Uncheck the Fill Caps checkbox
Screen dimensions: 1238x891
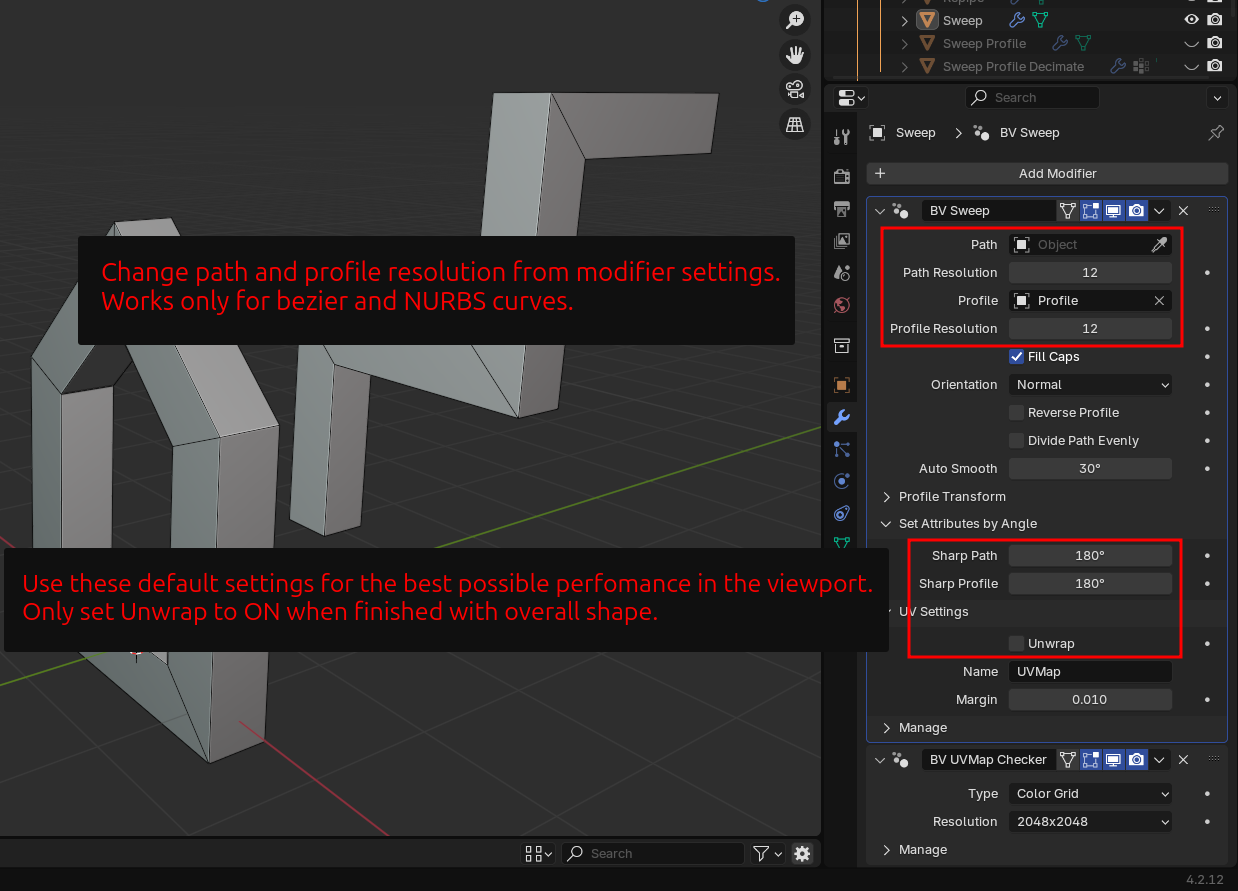(x=1016, y=357)
